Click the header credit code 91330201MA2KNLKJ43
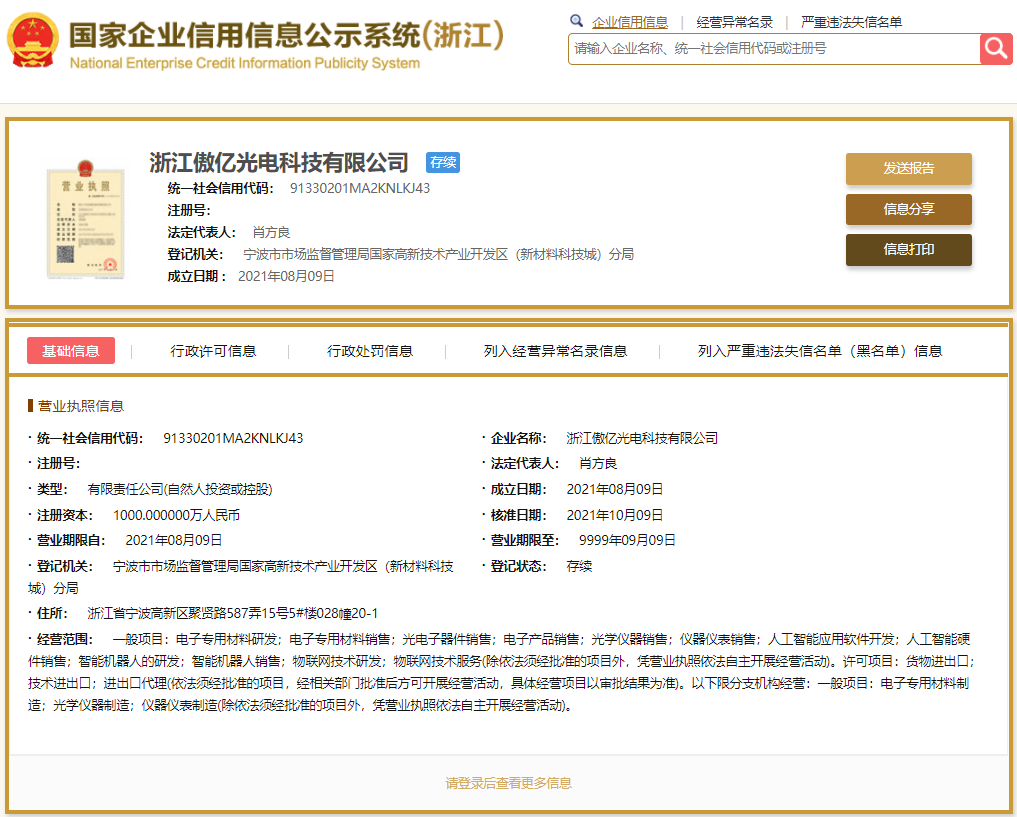The image size is (1017, 817). click(x=360, y=188)
